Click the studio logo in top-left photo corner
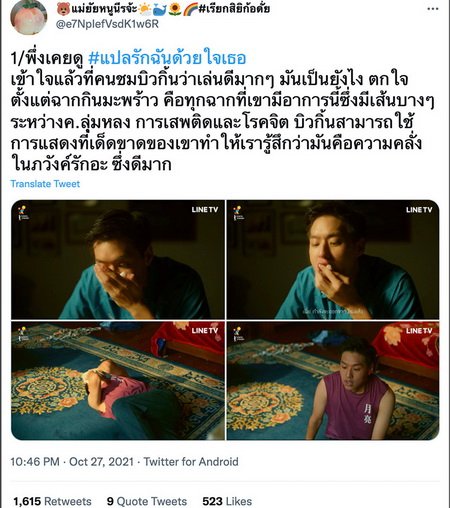Image resolution: width=450 pixels, height=508 pixels. tap(23, 213)
